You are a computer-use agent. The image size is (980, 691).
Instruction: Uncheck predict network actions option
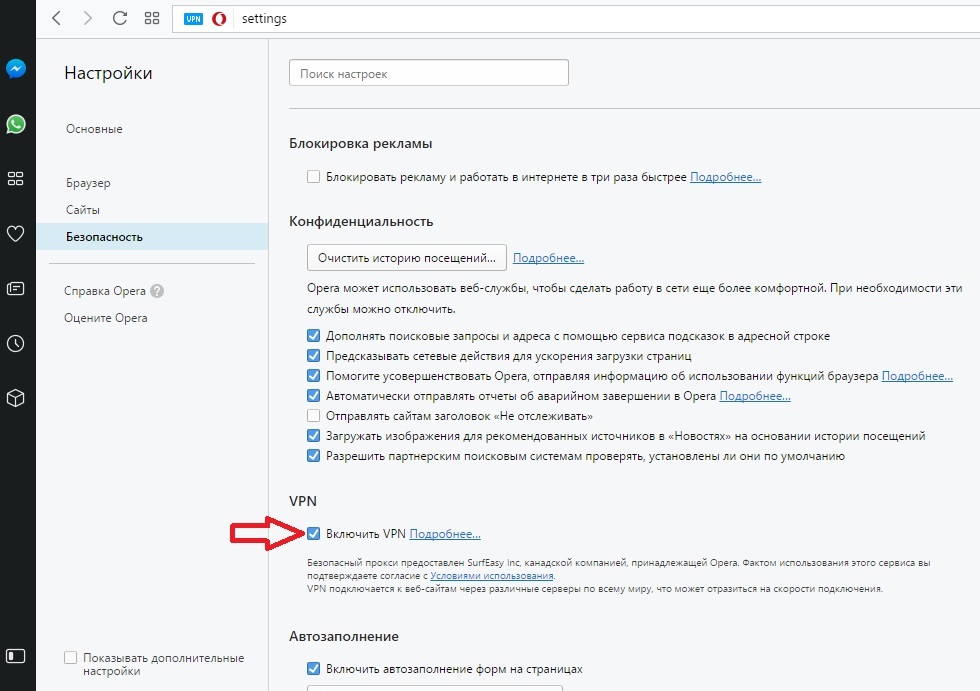point(314,355)
